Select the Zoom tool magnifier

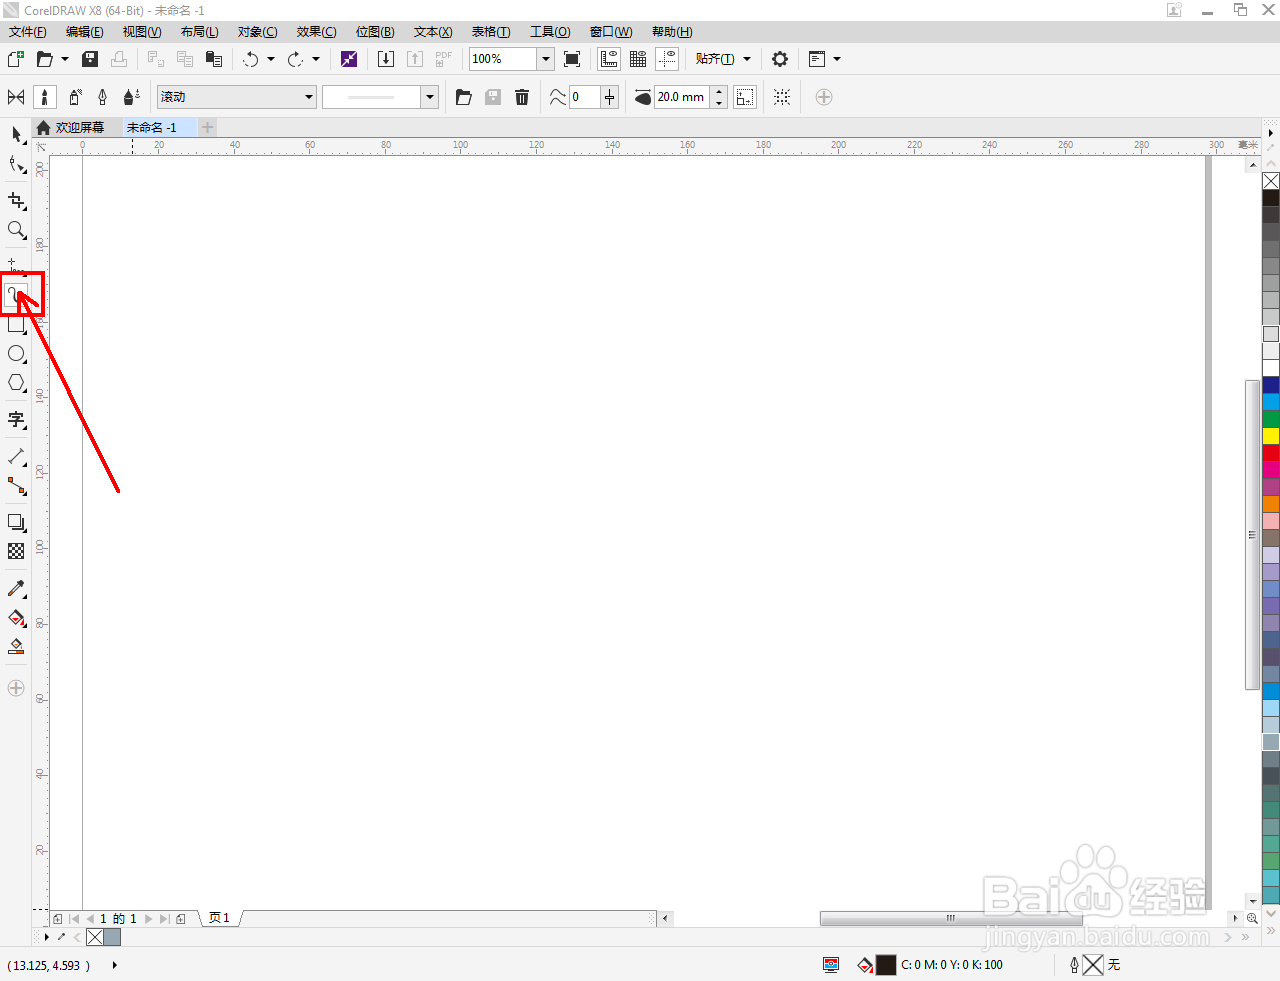(16, 230)
